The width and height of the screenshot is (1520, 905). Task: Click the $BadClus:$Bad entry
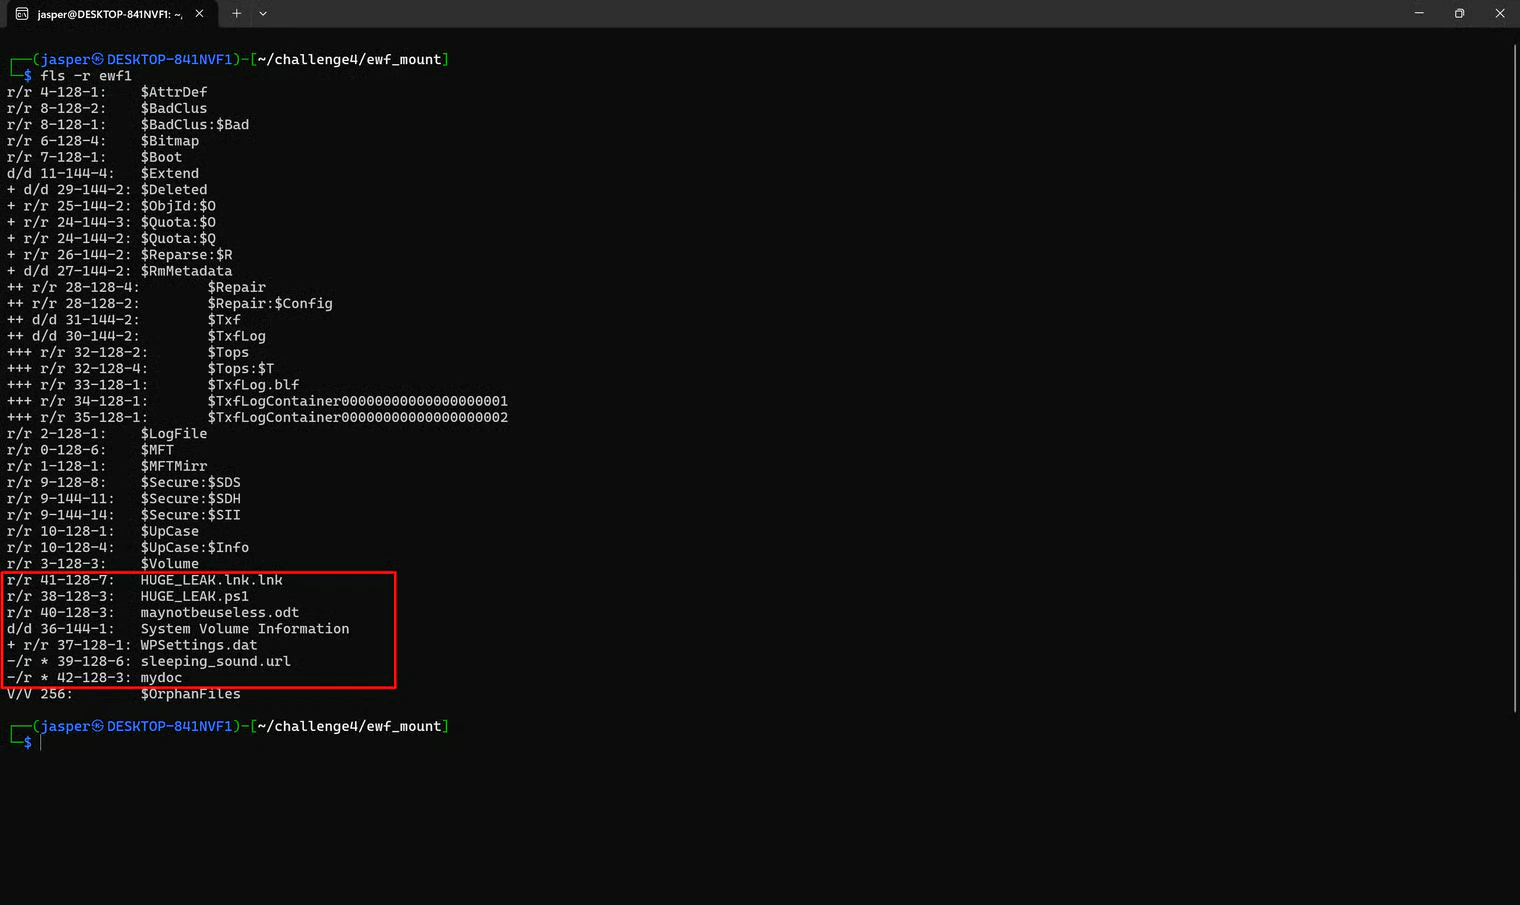click(x=195, y=125)
